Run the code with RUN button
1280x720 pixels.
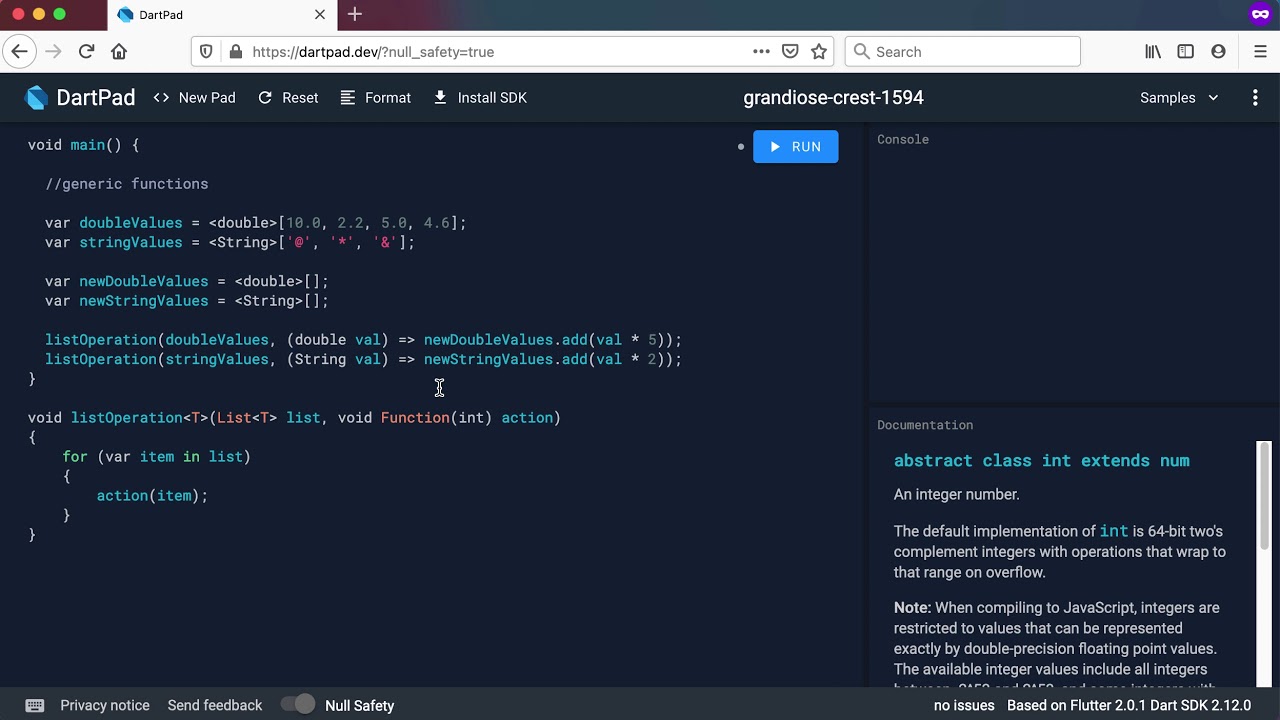[796, 146]
